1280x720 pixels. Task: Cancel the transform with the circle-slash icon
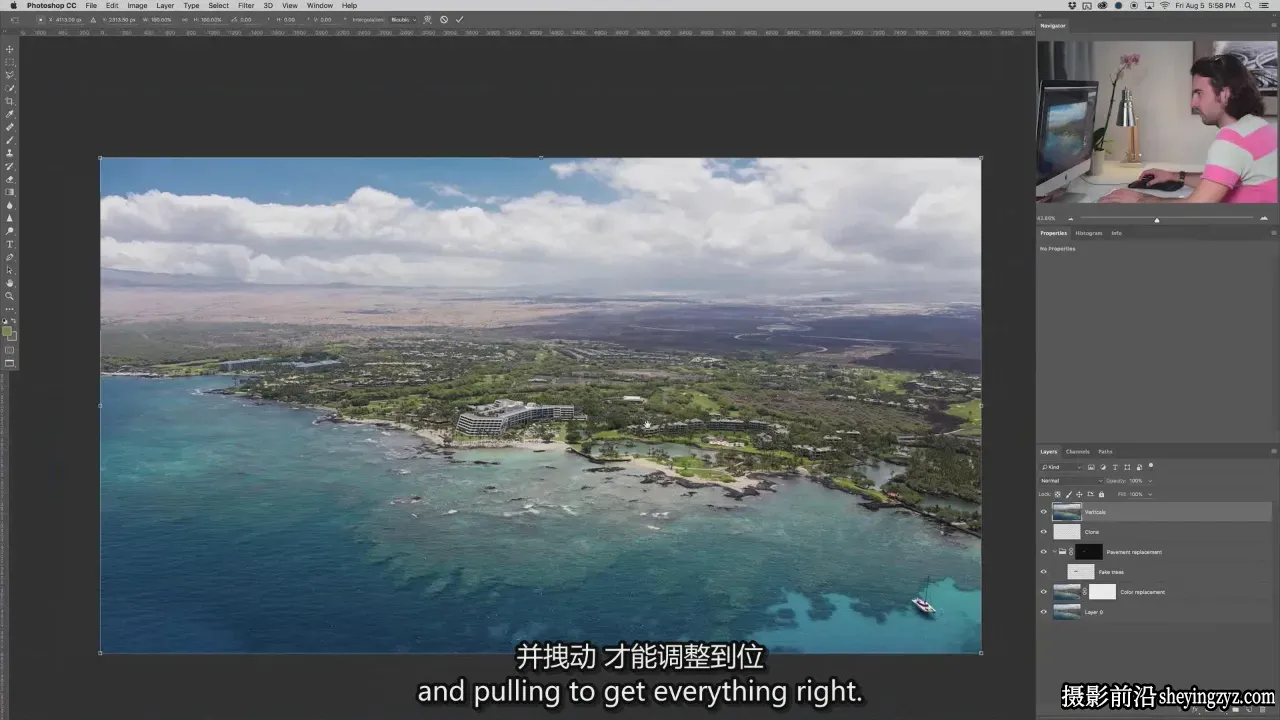click(x=444, y=19)
